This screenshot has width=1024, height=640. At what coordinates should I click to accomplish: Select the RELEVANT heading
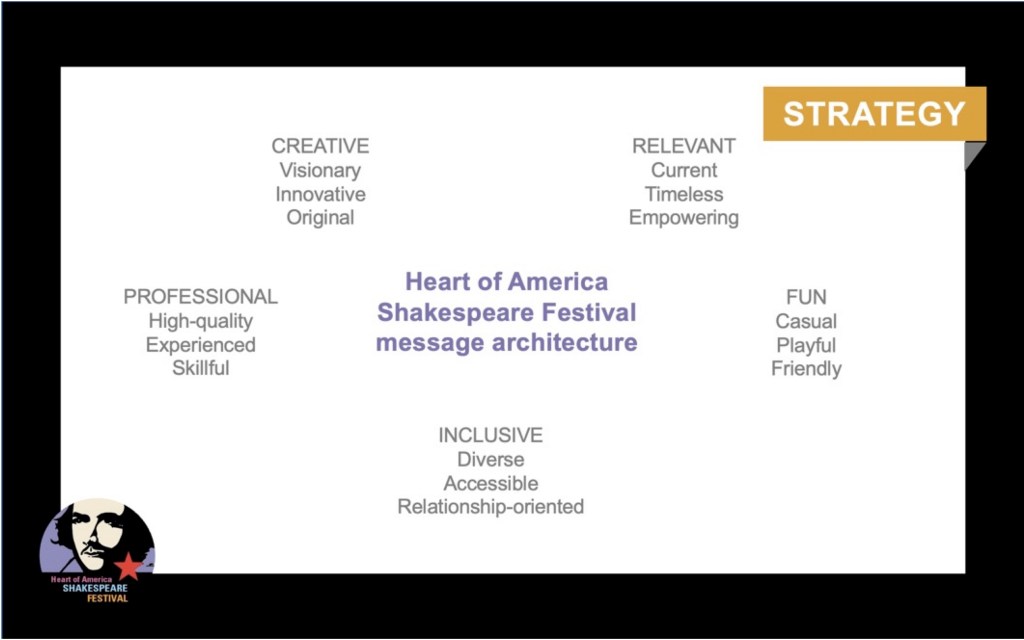pos(683,146)
